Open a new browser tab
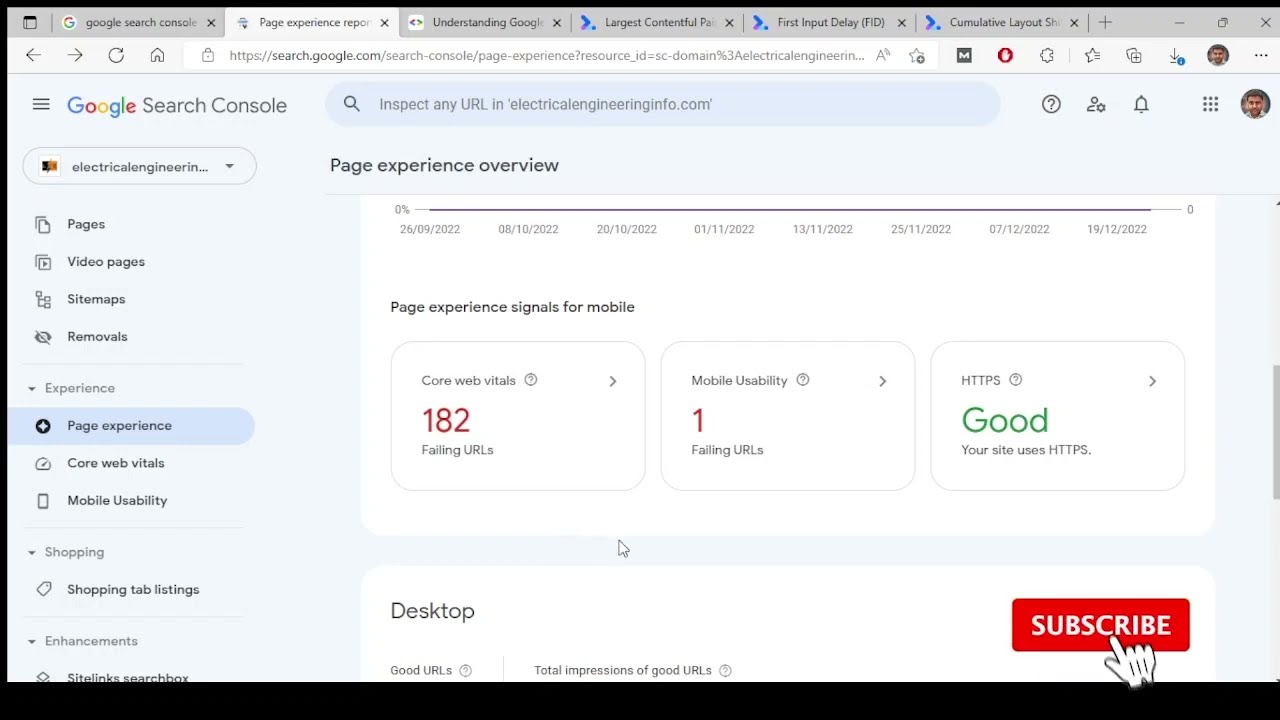Viewport: 1280px width, 720px height. tap(1105, 22)
